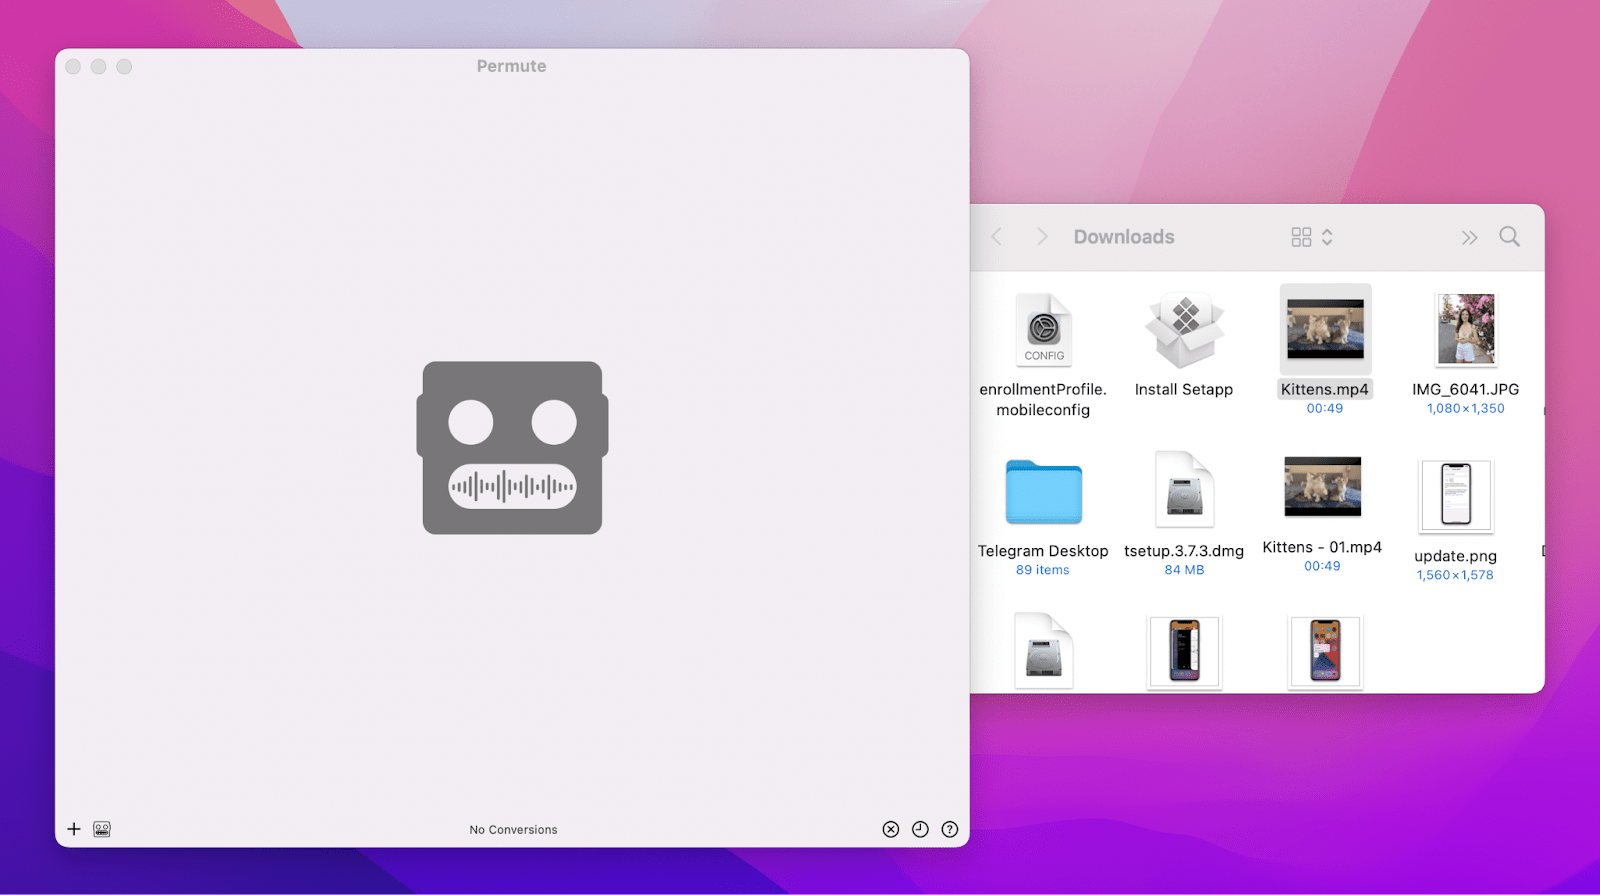Image resolution: width=1600 pixels, height=895 pixels.
Task: Select the Install Setapp package icon
Action: tap(1185, 332)
